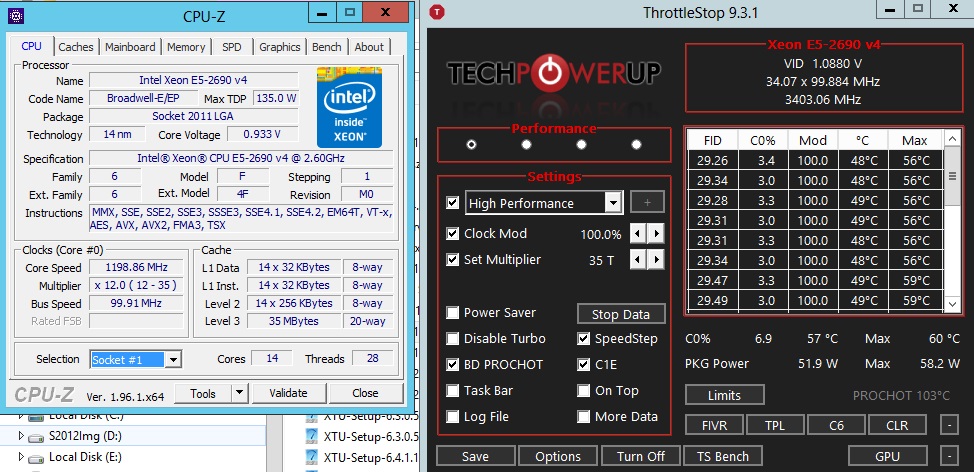
Task: Increase Set Multiplier with the right arrow
Action: [x=655, y=260]
